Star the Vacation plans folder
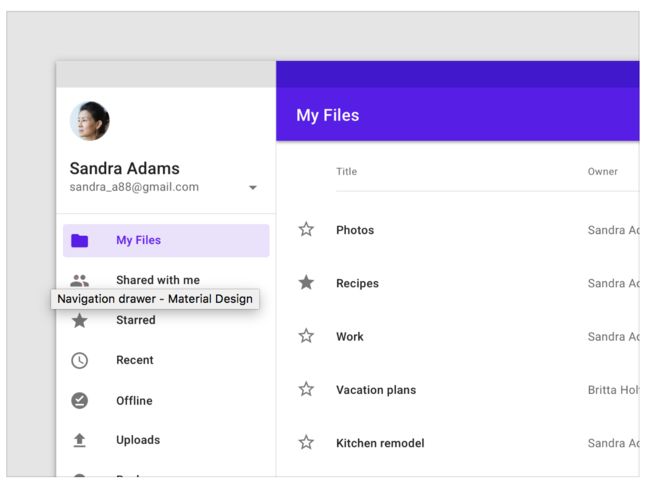The image size is (650, 486). [306, 389]
